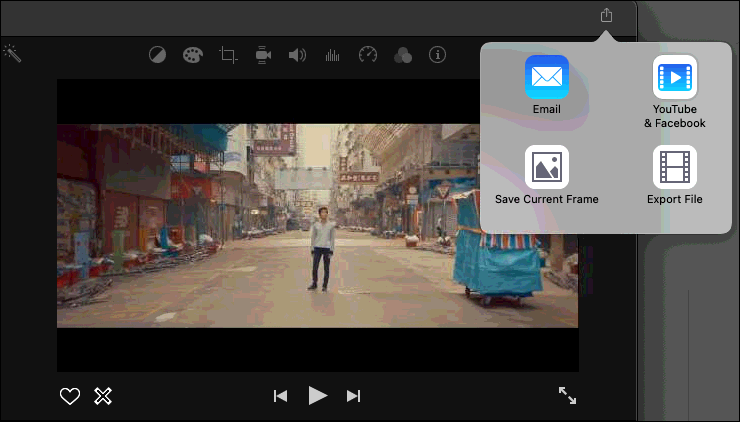Viewport: 740px width, 422px height.
Task: Reject the clip with X button
Action: [x=102, y=396]
